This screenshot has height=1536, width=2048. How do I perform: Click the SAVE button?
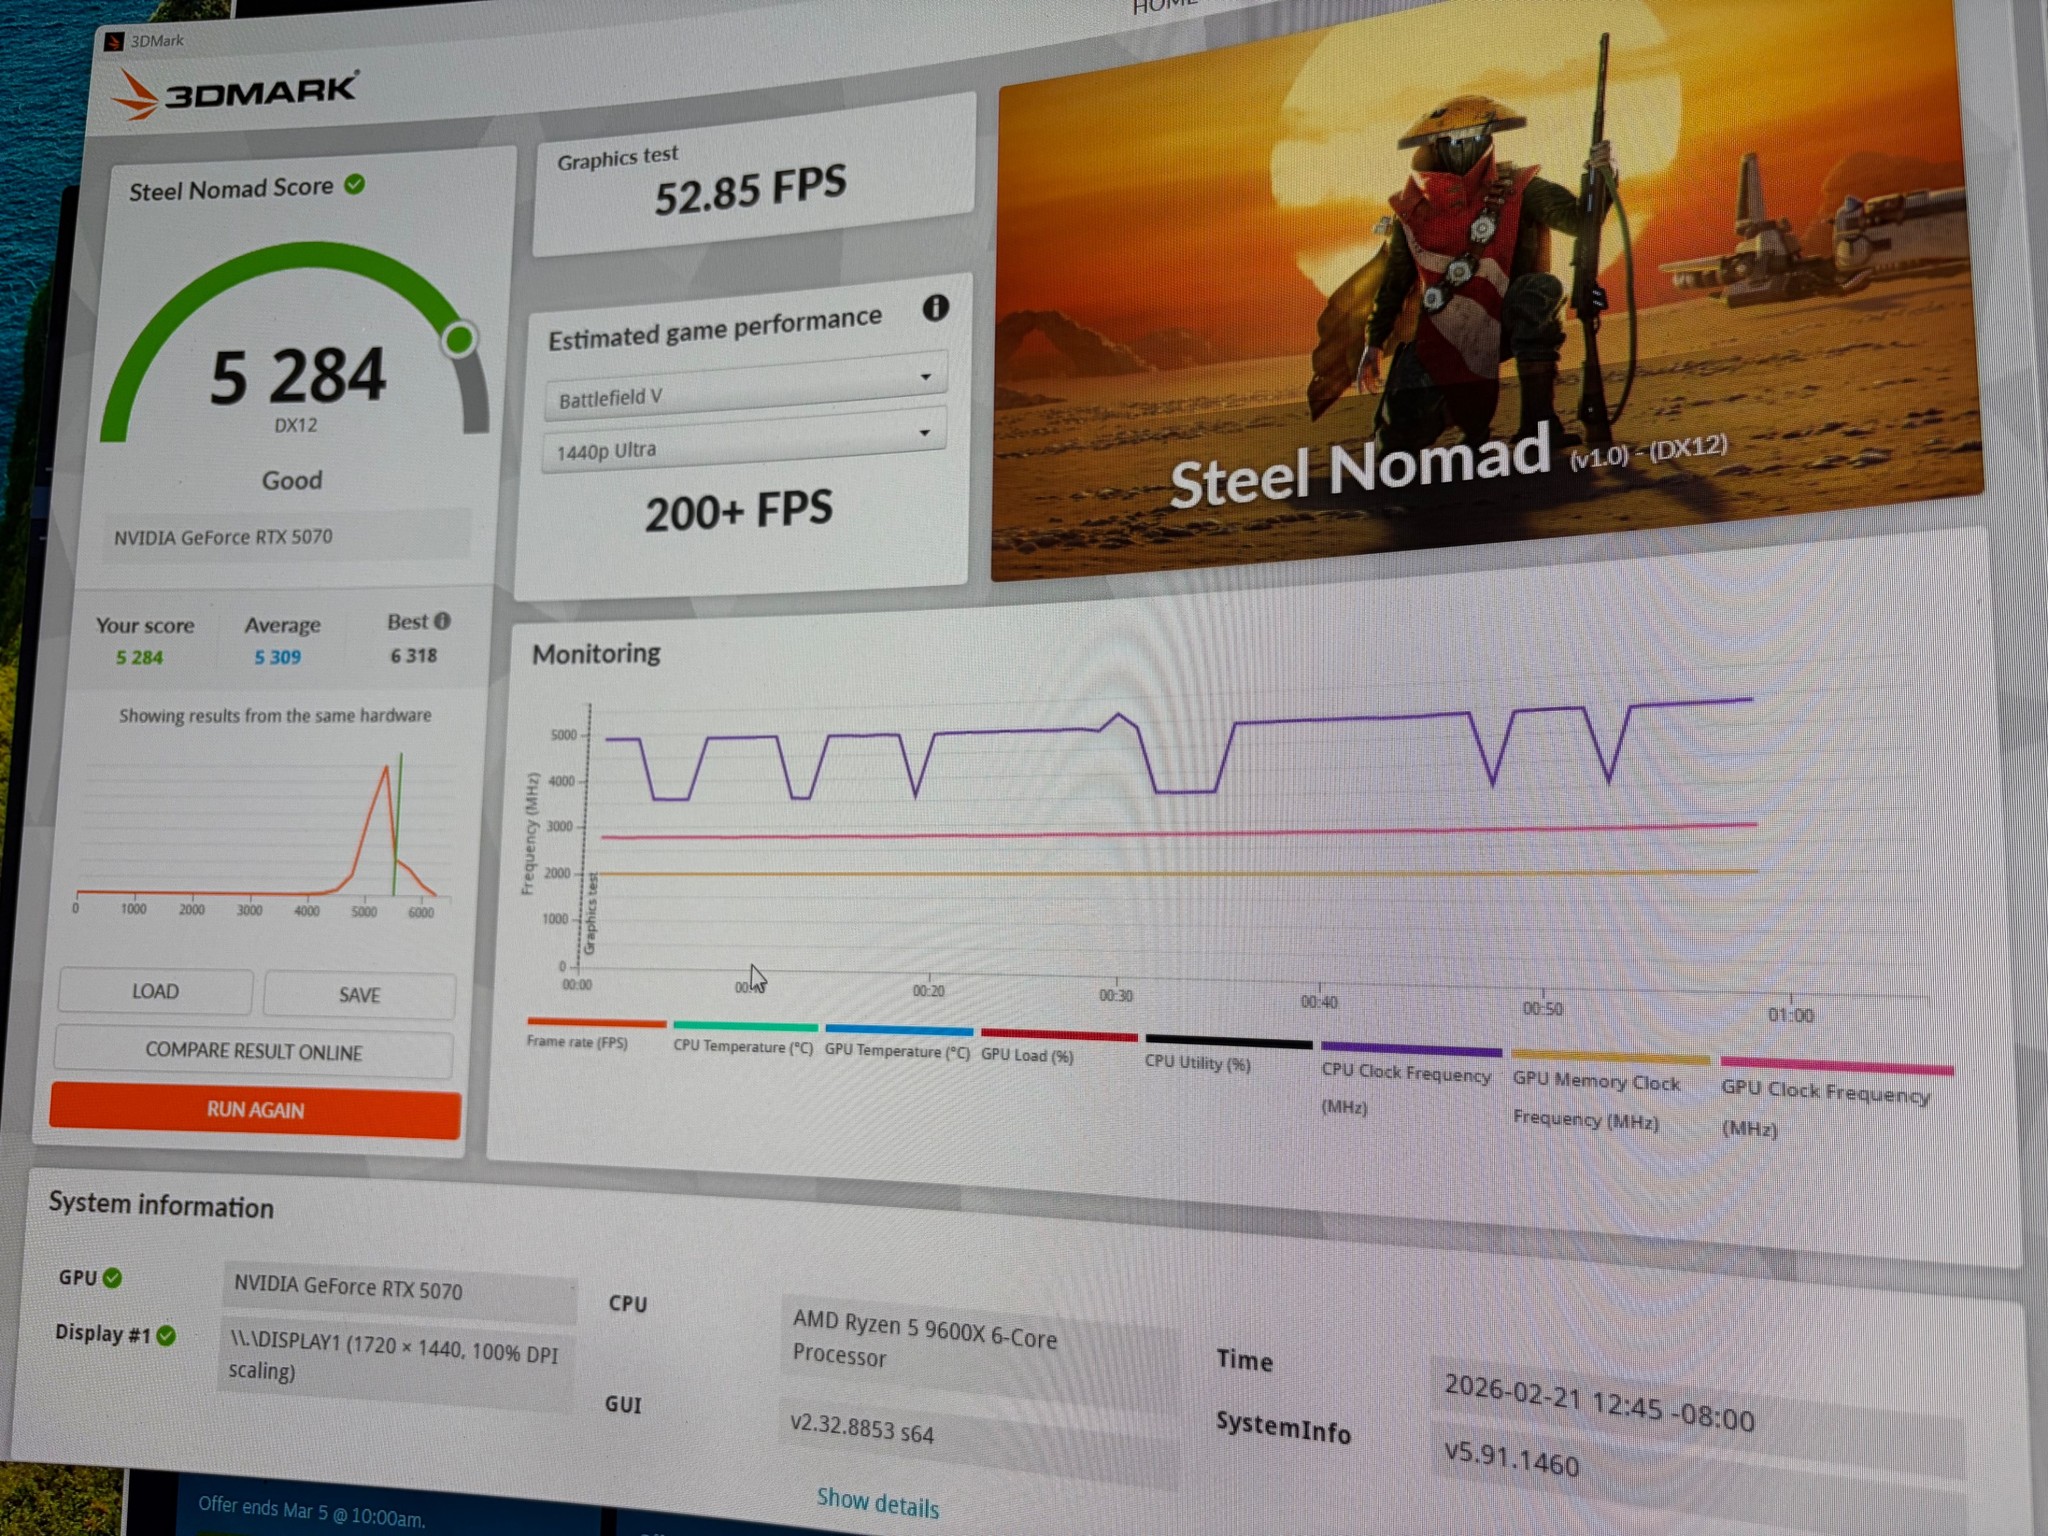point(360,995)
